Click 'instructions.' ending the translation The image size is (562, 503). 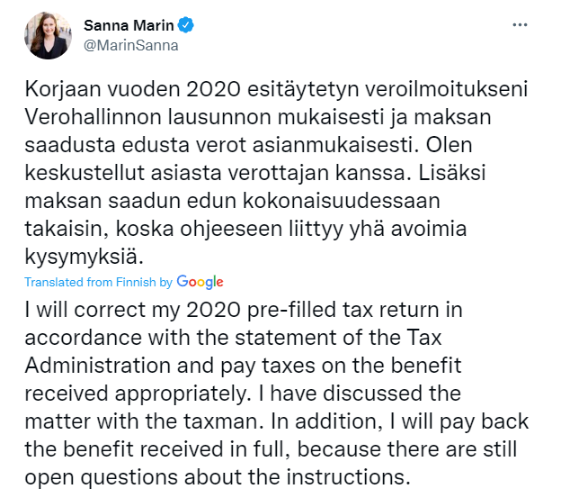click(348, 478)
